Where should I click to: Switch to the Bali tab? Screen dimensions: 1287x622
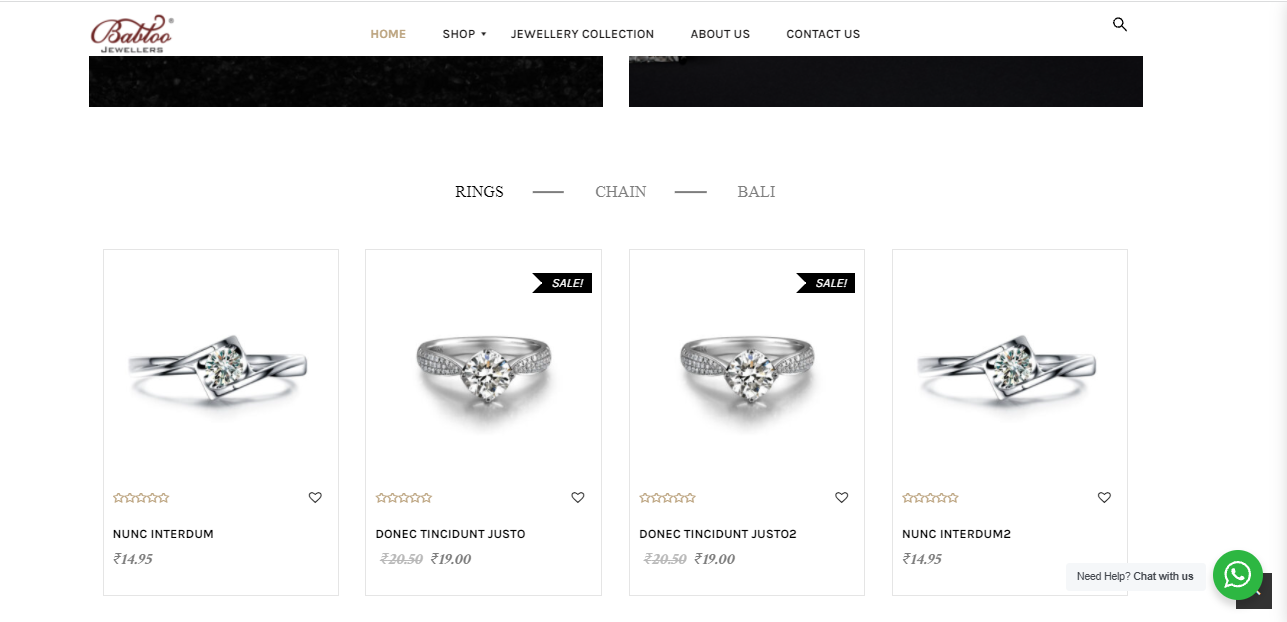click(756, 191)
